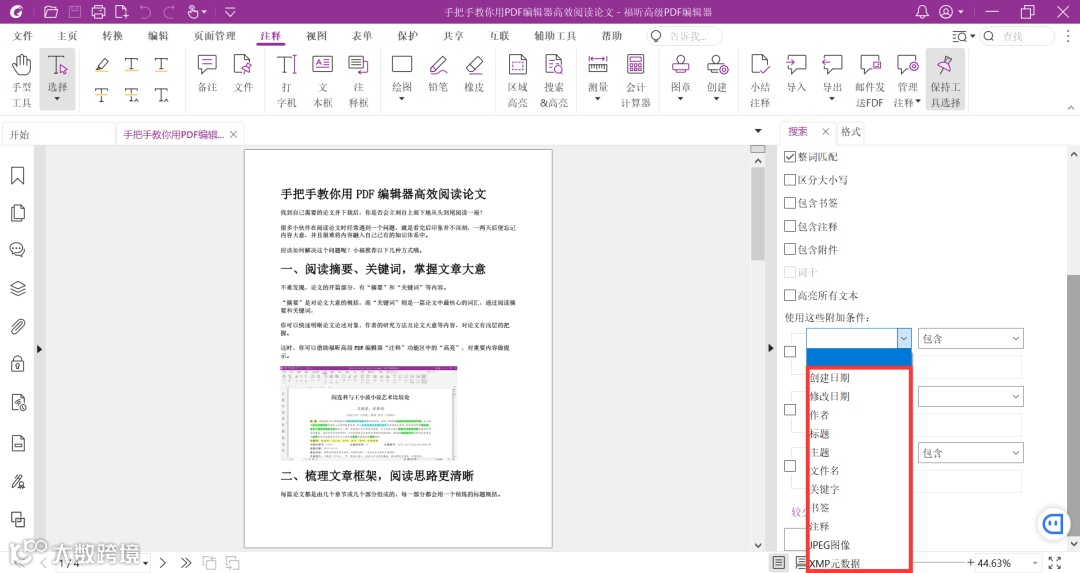The height and width of the screenshot is (573, 1080).
Task: Toggle Keep tool selected
Action: (945, 81)
